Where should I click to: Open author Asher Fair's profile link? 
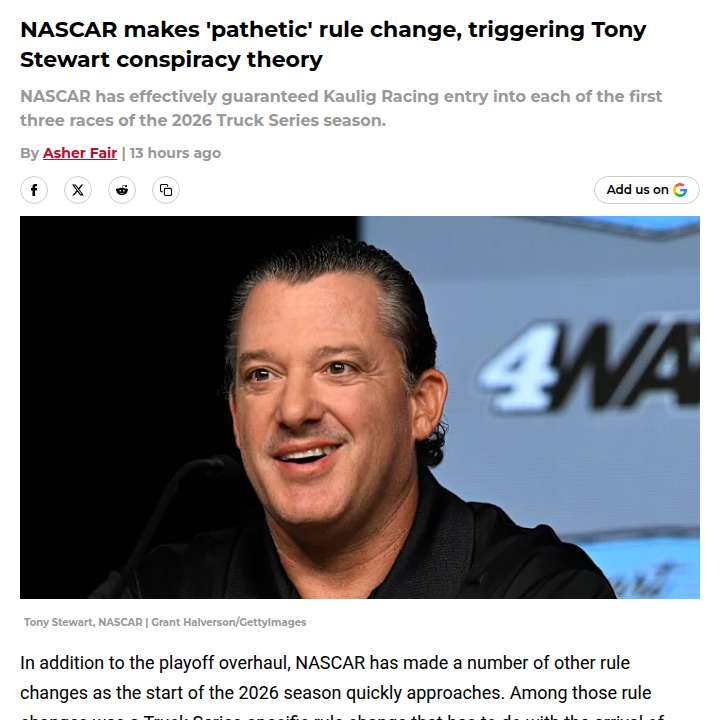click(80, 153)
